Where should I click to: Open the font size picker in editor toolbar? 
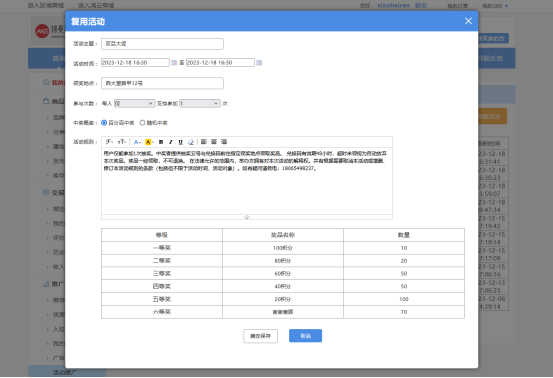122,142
